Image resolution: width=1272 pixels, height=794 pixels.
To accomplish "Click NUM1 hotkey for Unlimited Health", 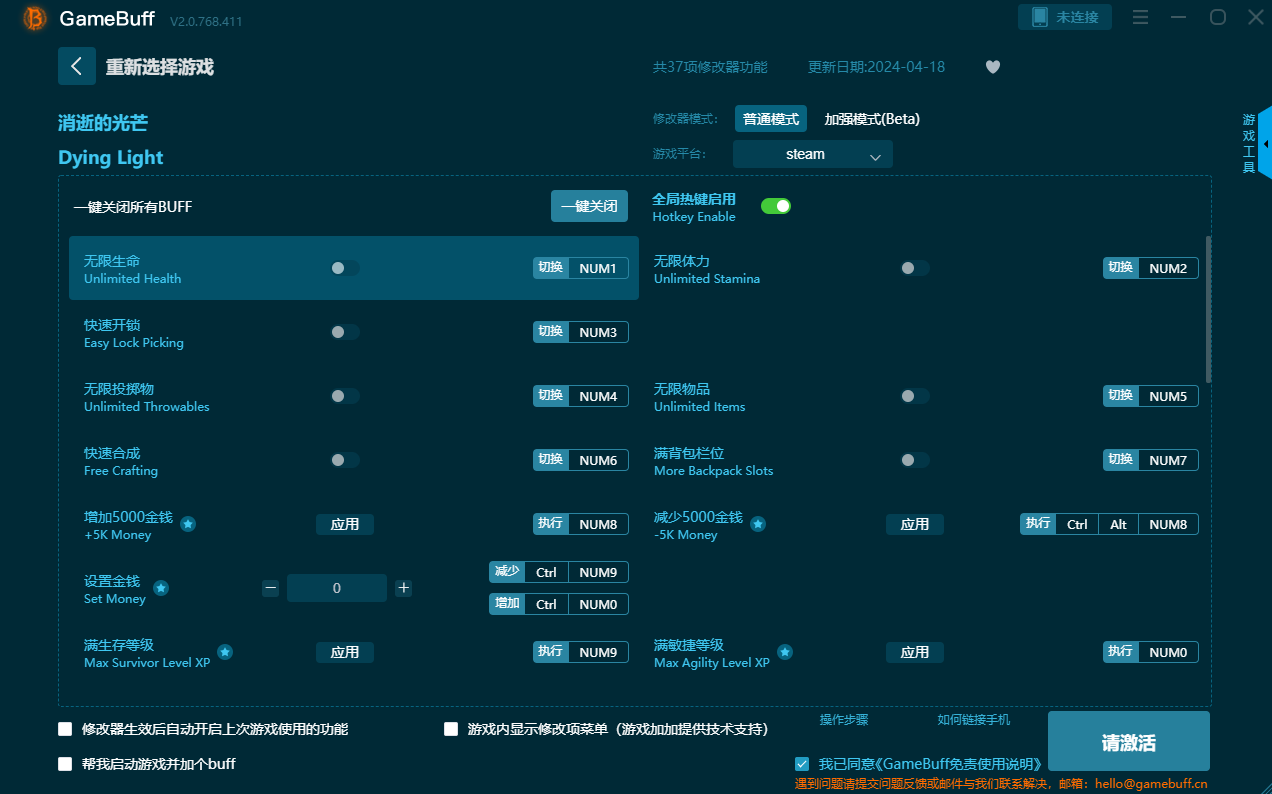I will point(598,268).
